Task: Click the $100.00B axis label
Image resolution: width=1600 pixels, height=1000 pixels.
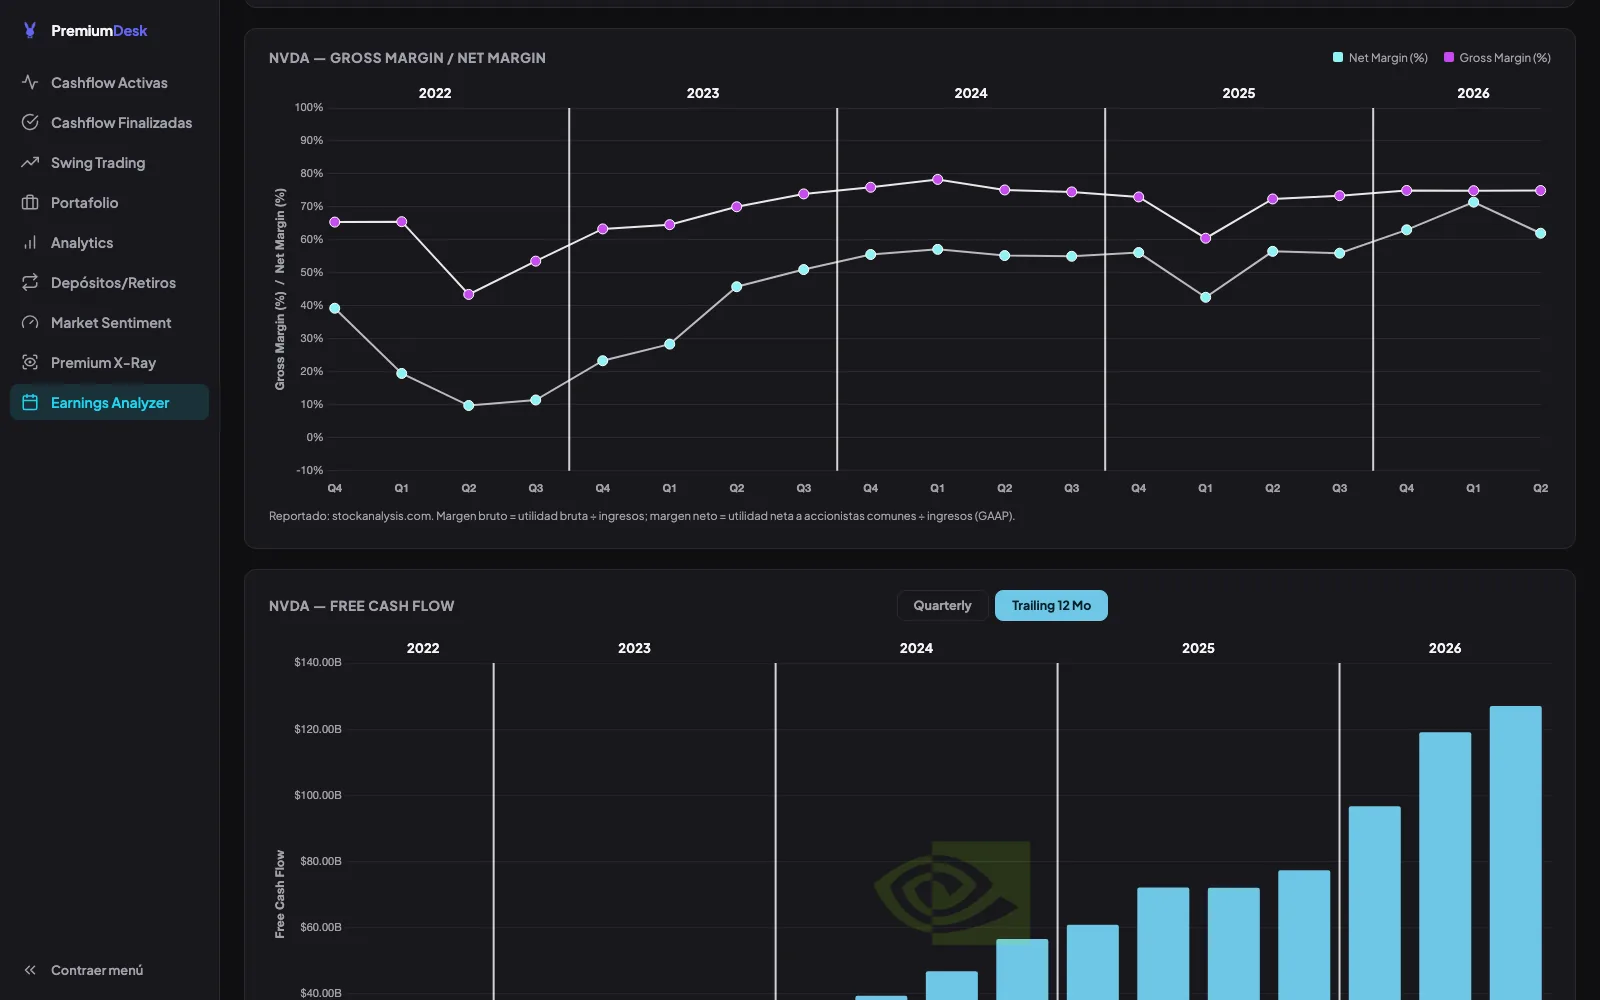Action: 318,796
